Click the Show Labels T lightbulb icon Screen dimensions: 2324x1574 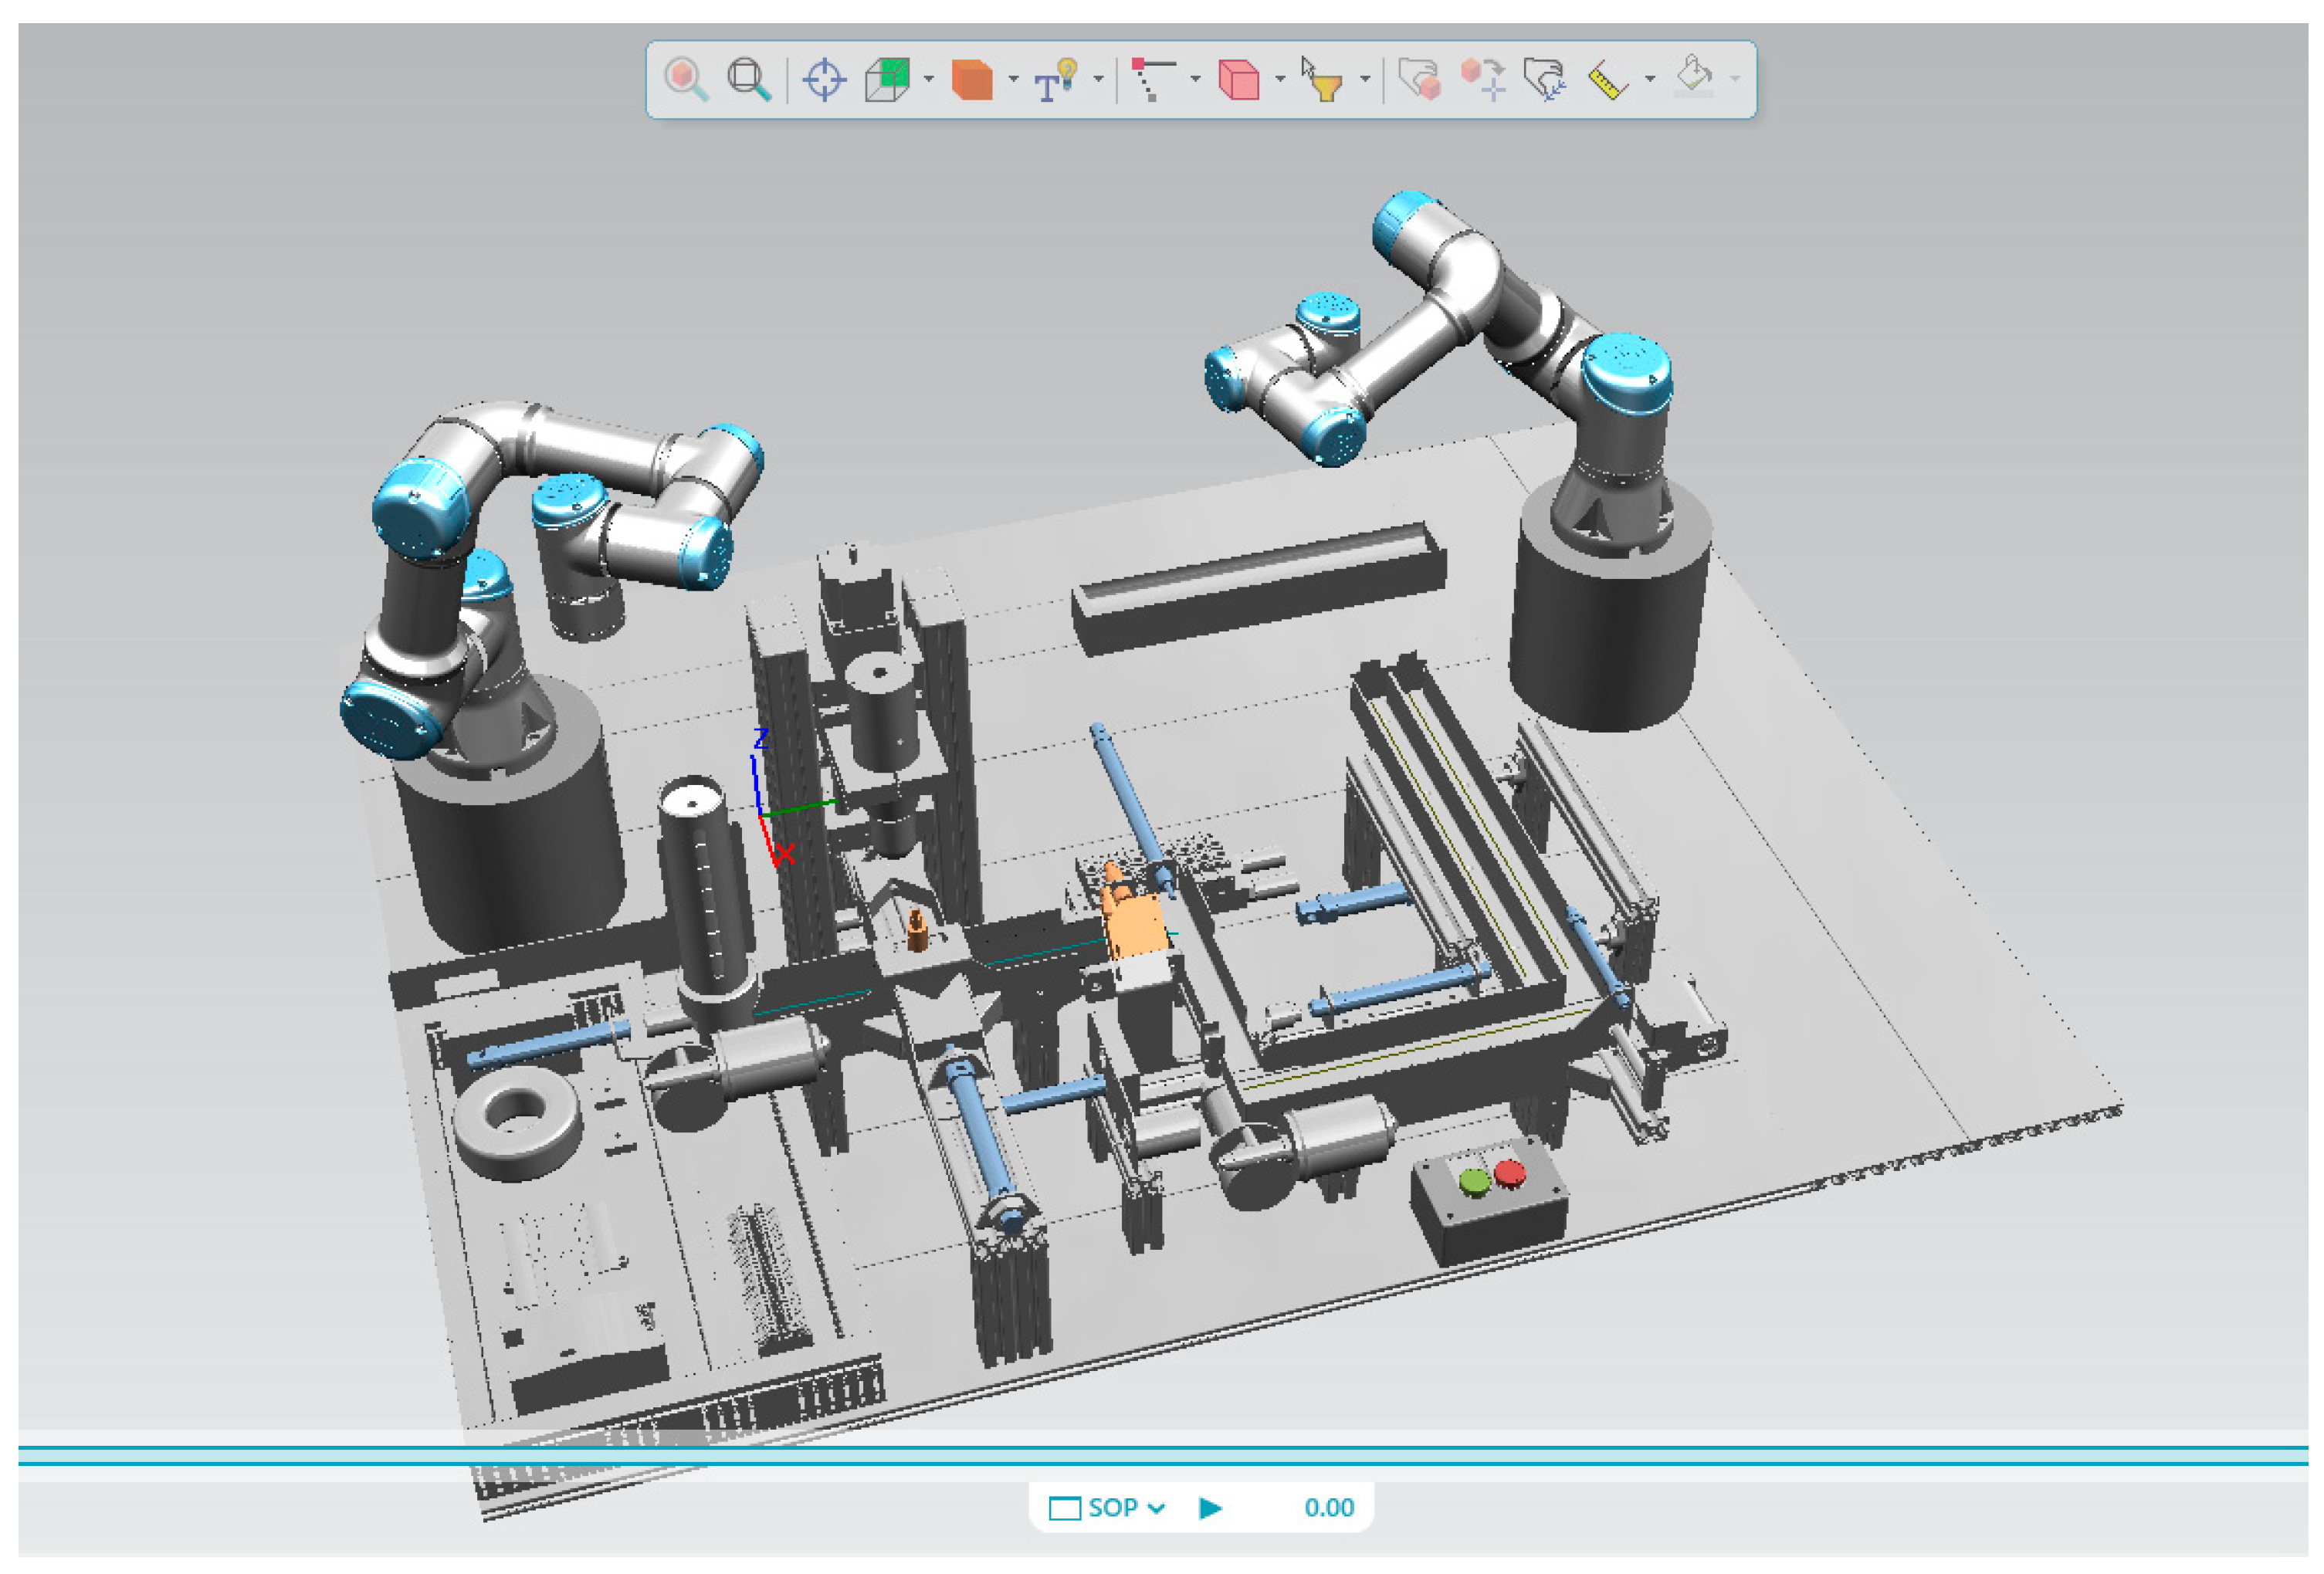click(x=1055, y=79)
